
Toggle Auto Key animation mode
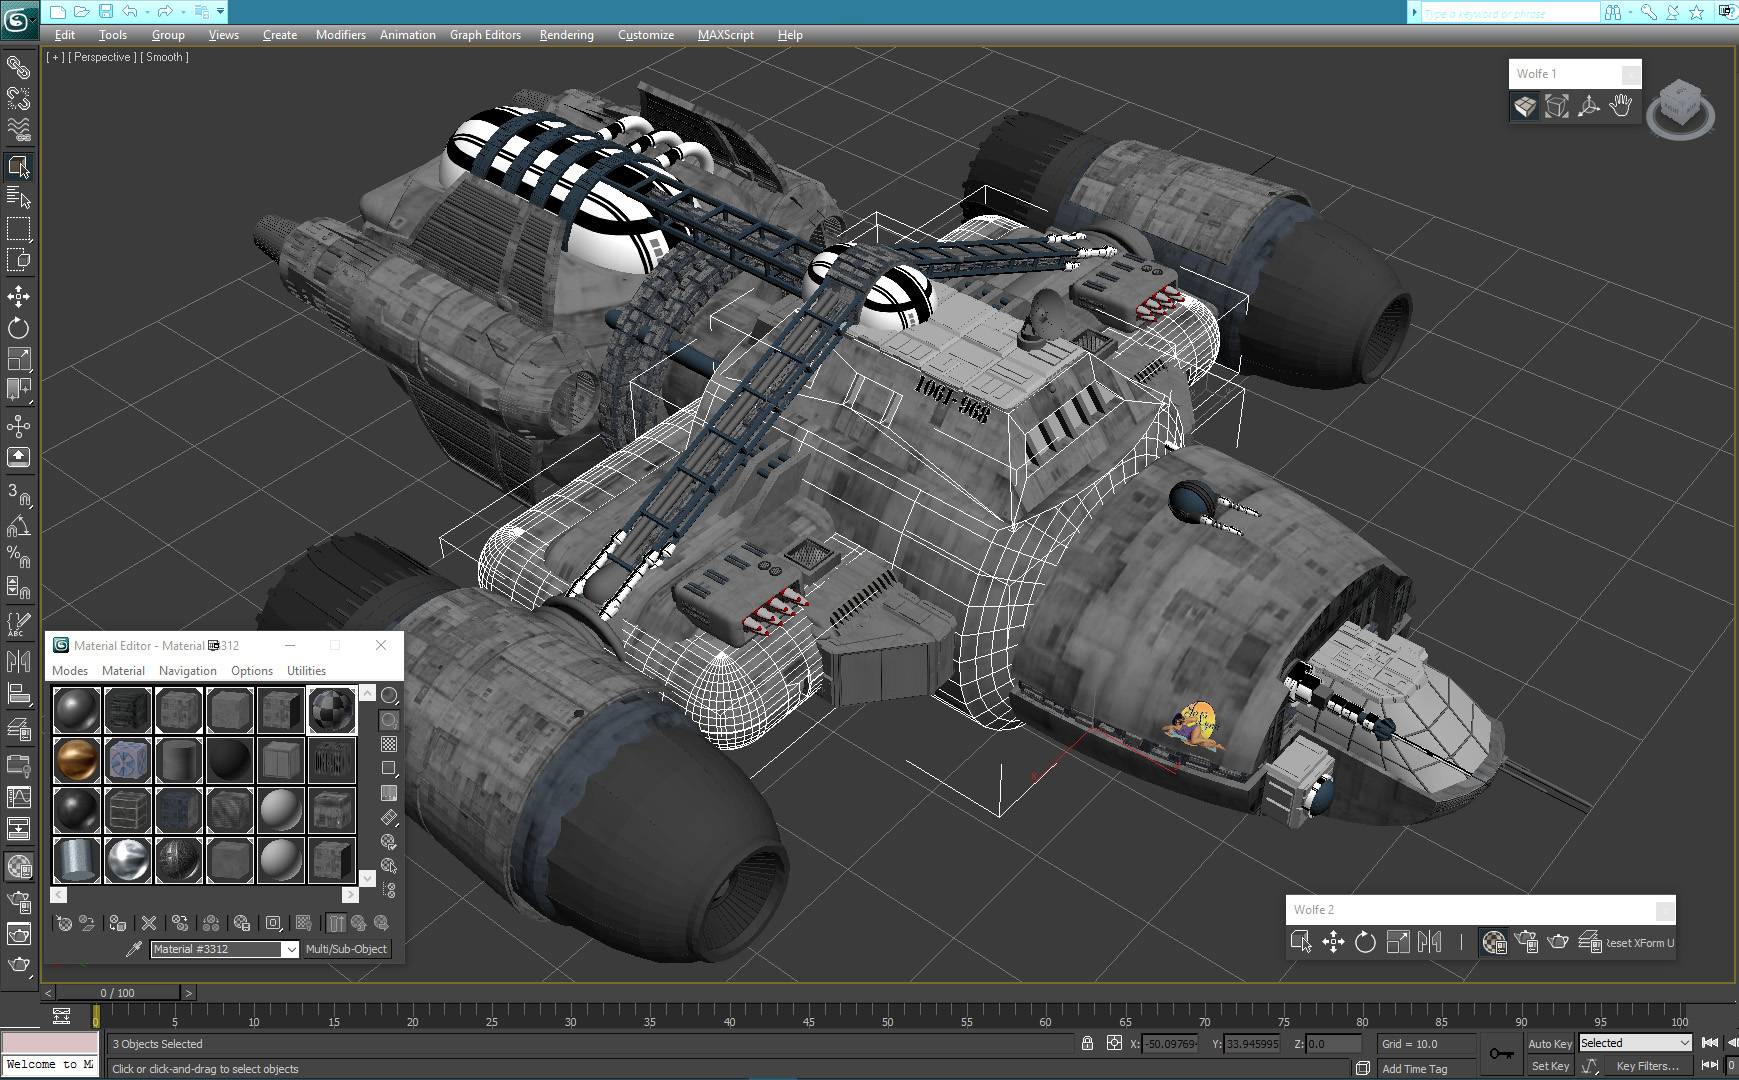[1549, 1043]
